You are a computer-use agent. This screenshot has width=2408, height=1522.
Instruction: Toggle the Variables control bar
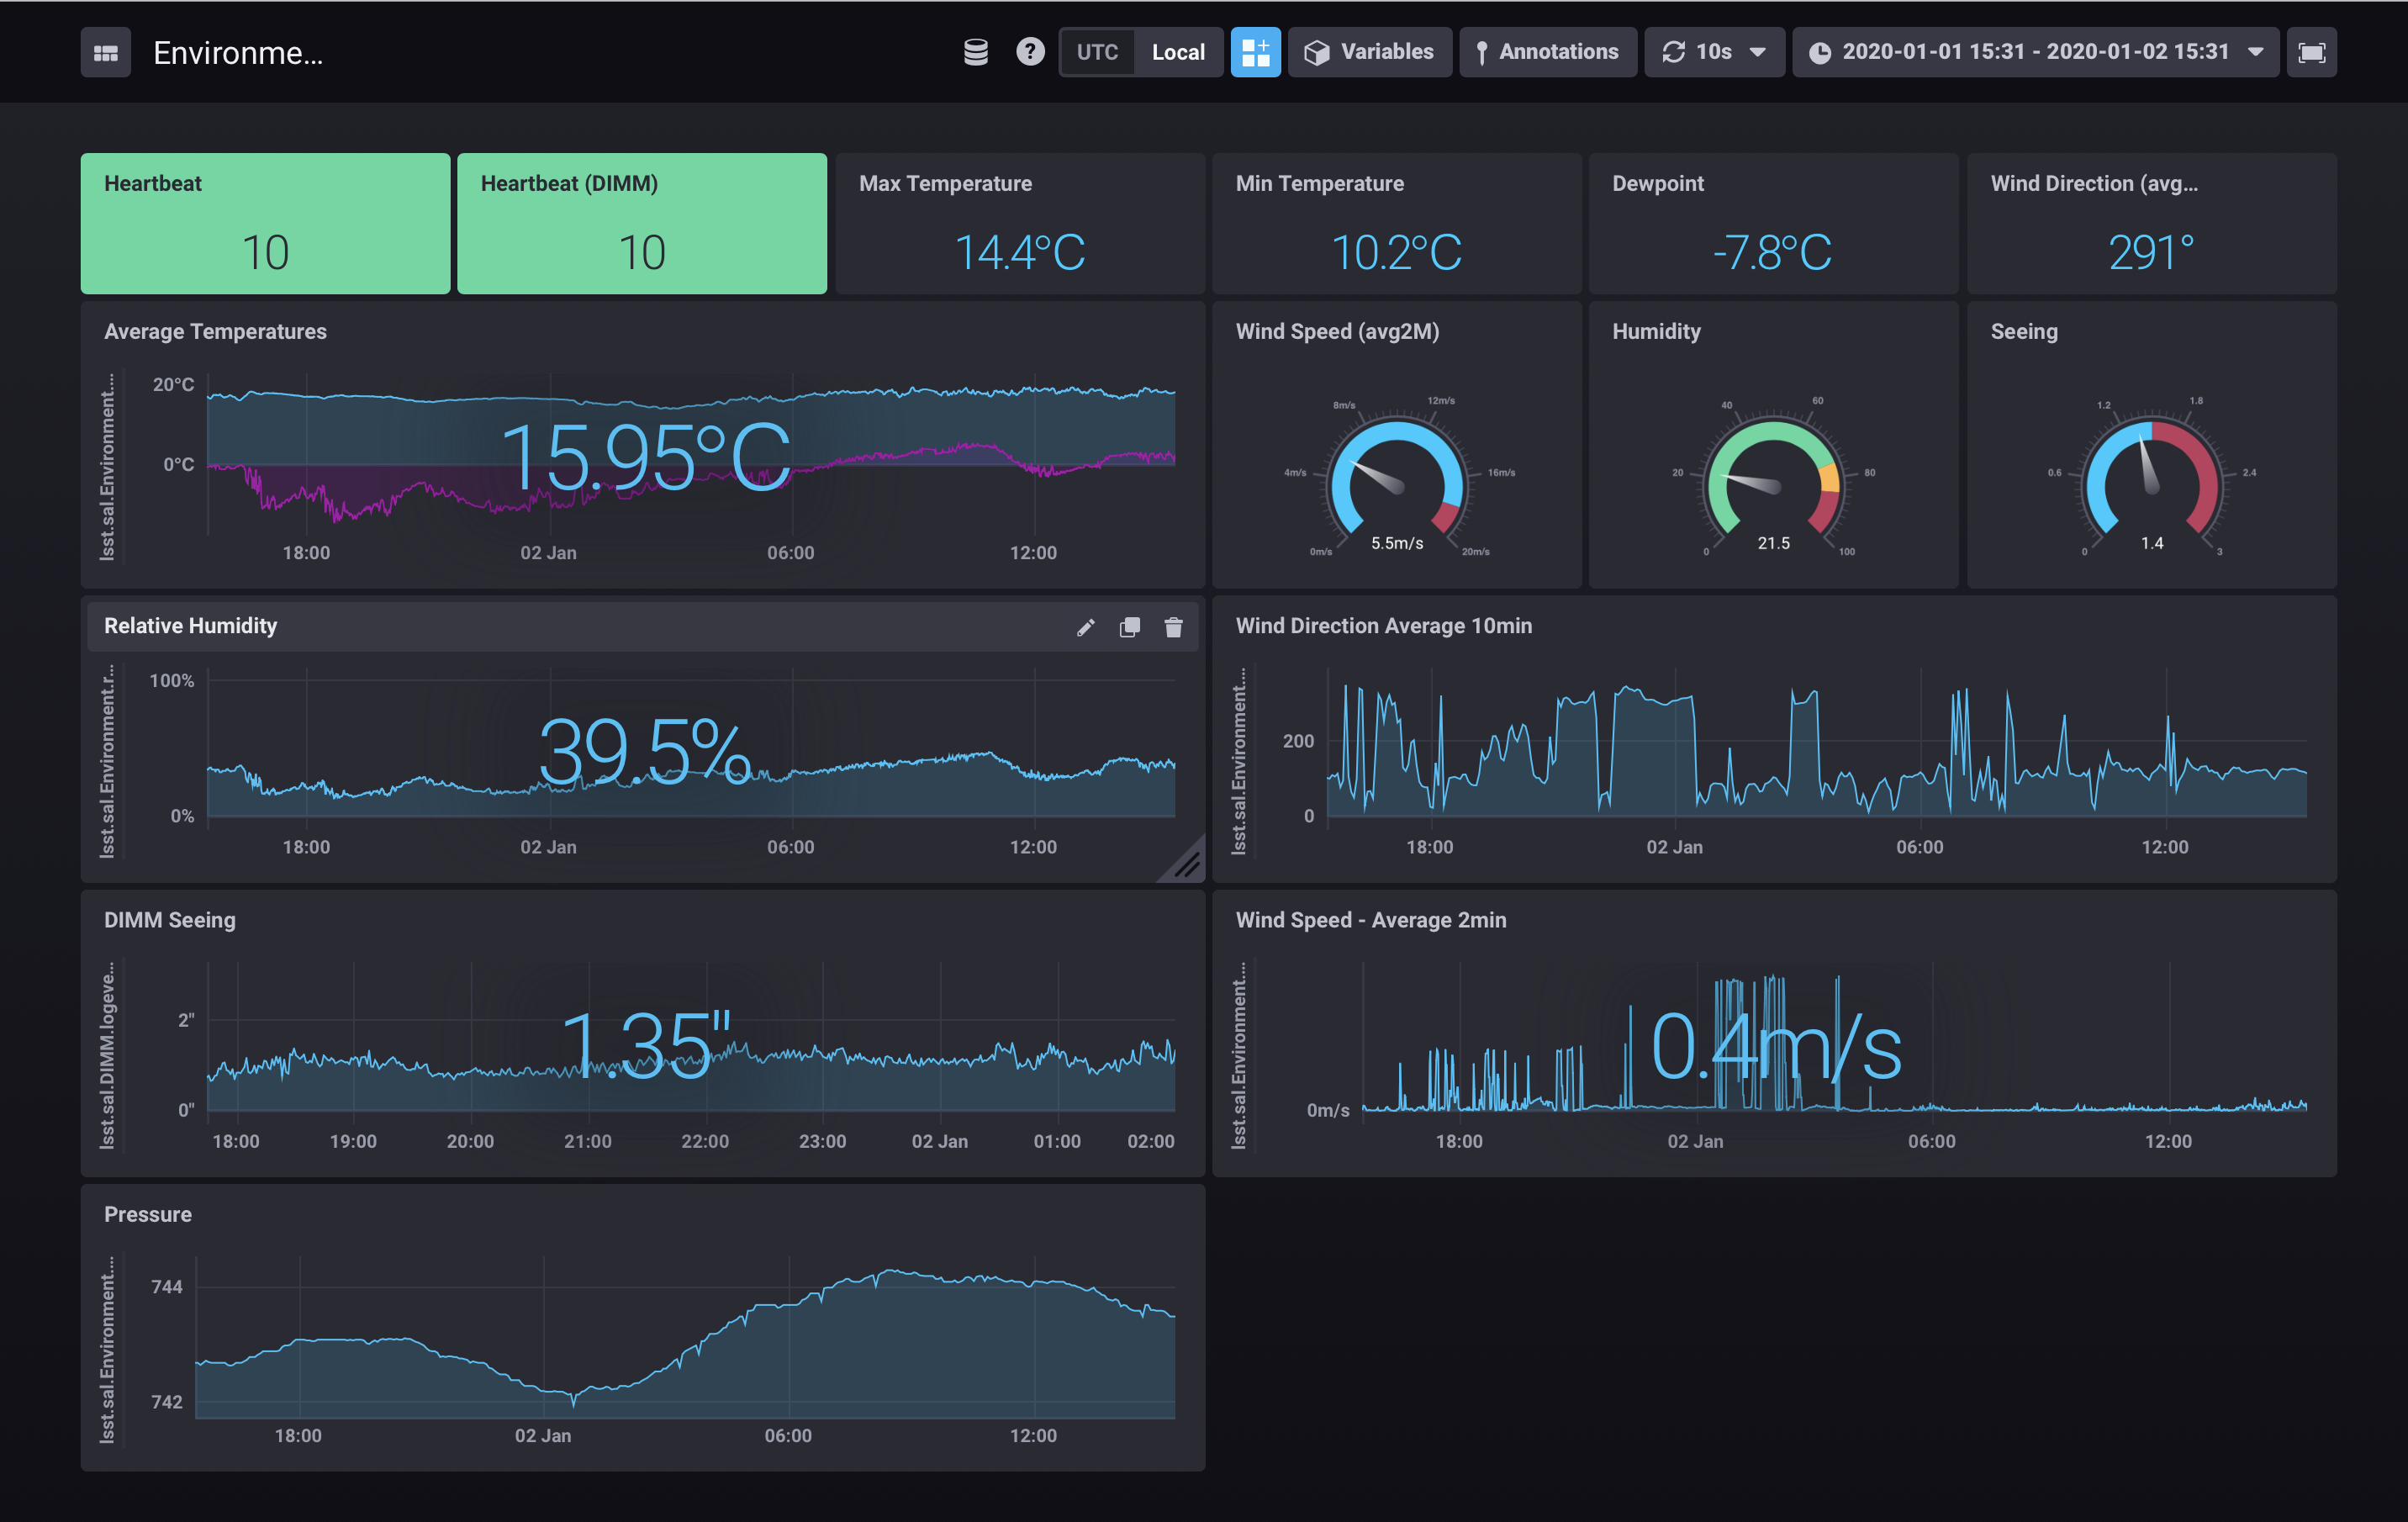tap(1370, 52)
